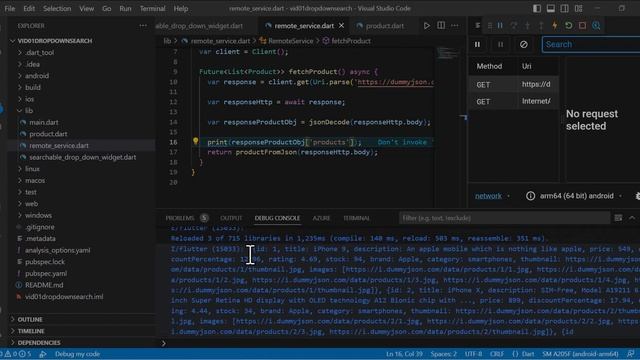Viewport: 640px width, 360px height.
Task: Open the PROBLEMS panel tab
Action: [x=187, y=218]
